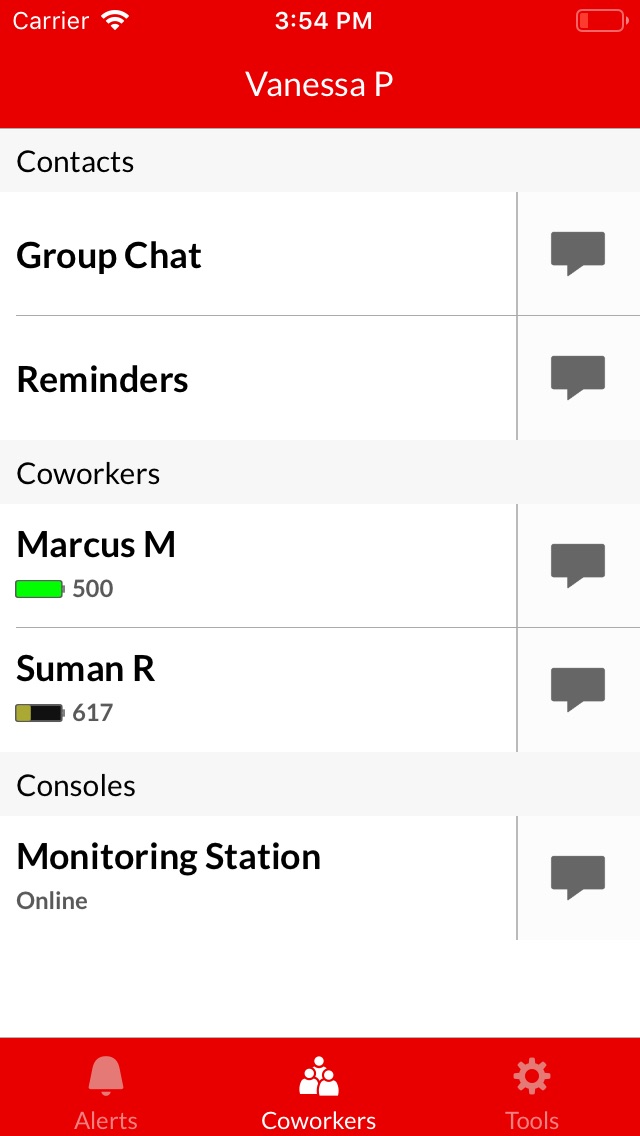Select coworker Suman R

(x=258, y=690)
